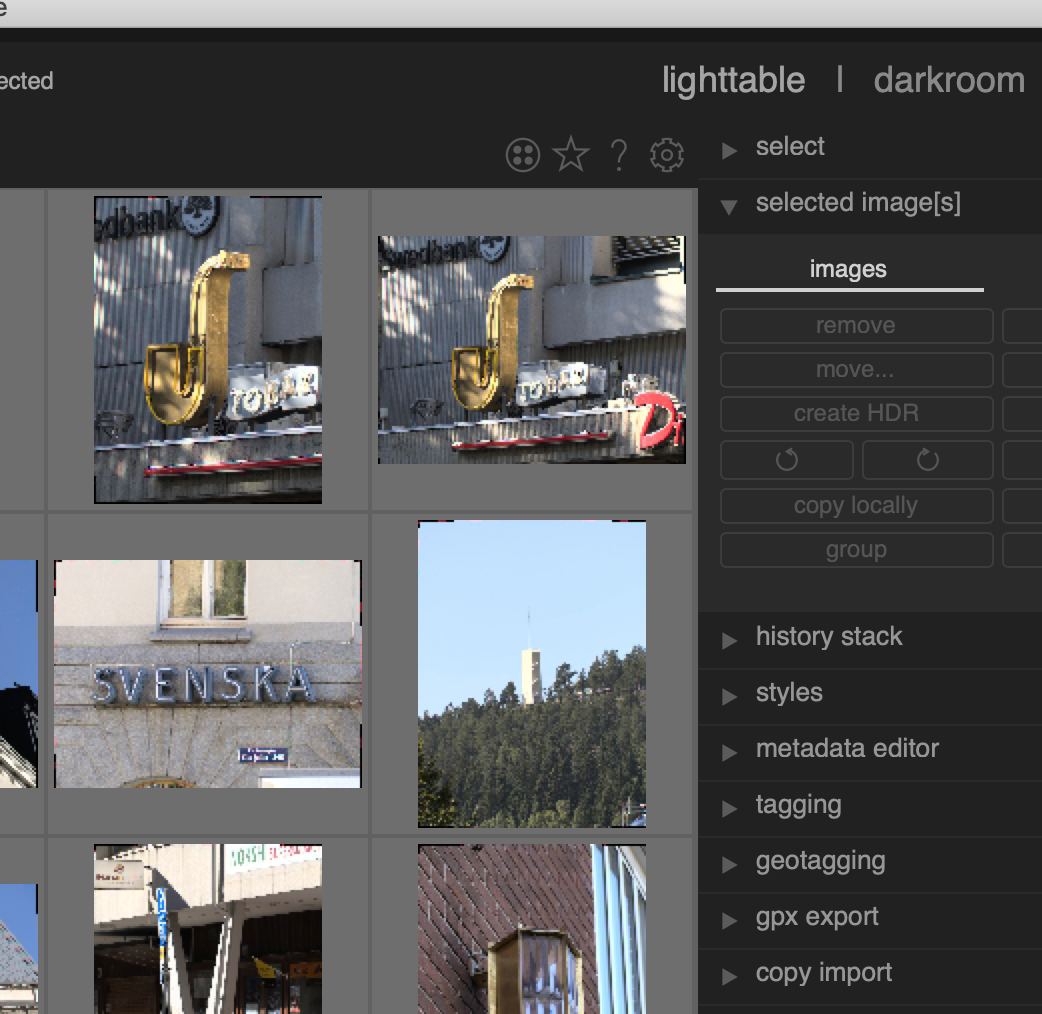The height and width of the screenshot is (1014, 1042).
Task: Rotate selected images counterclockwise
Action: 786,459
